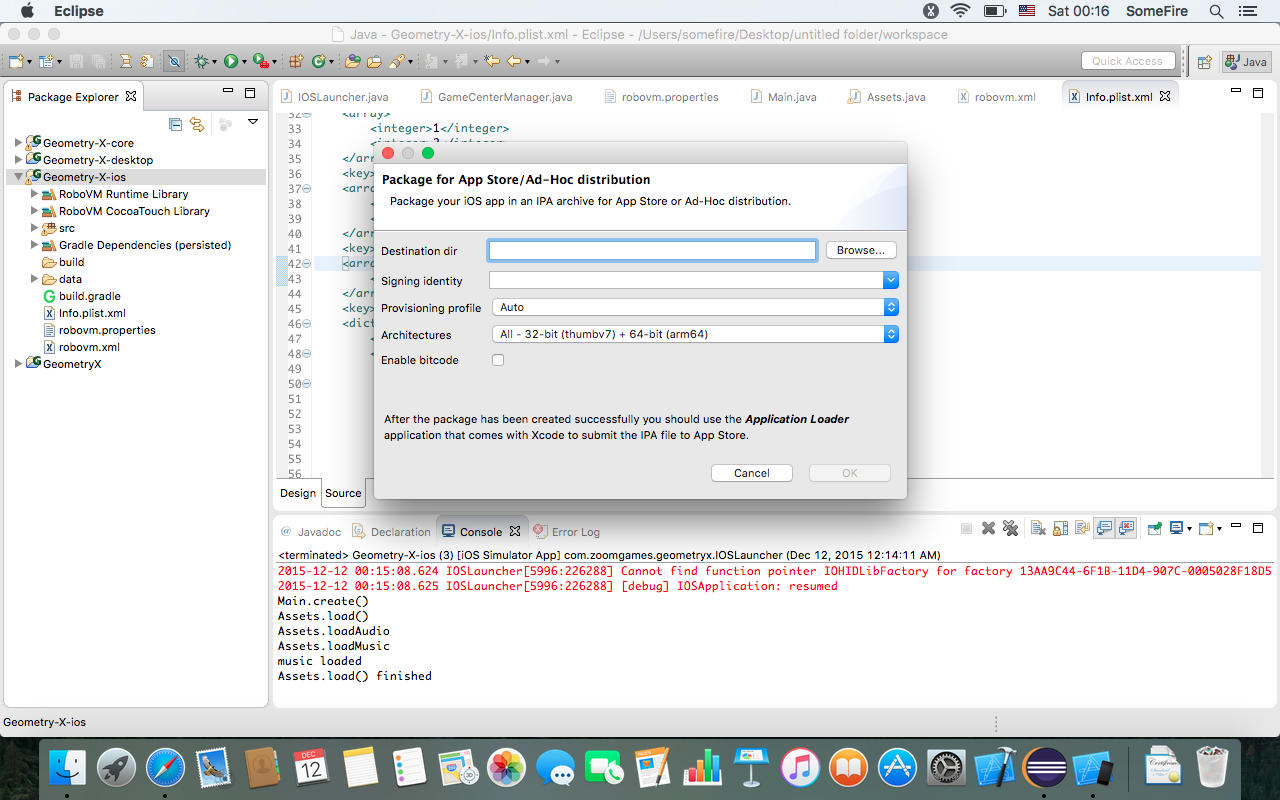The image size is (1280, 800).
Task: Expand the RoboVM Runtime Library node
Action: pos(35,194)
